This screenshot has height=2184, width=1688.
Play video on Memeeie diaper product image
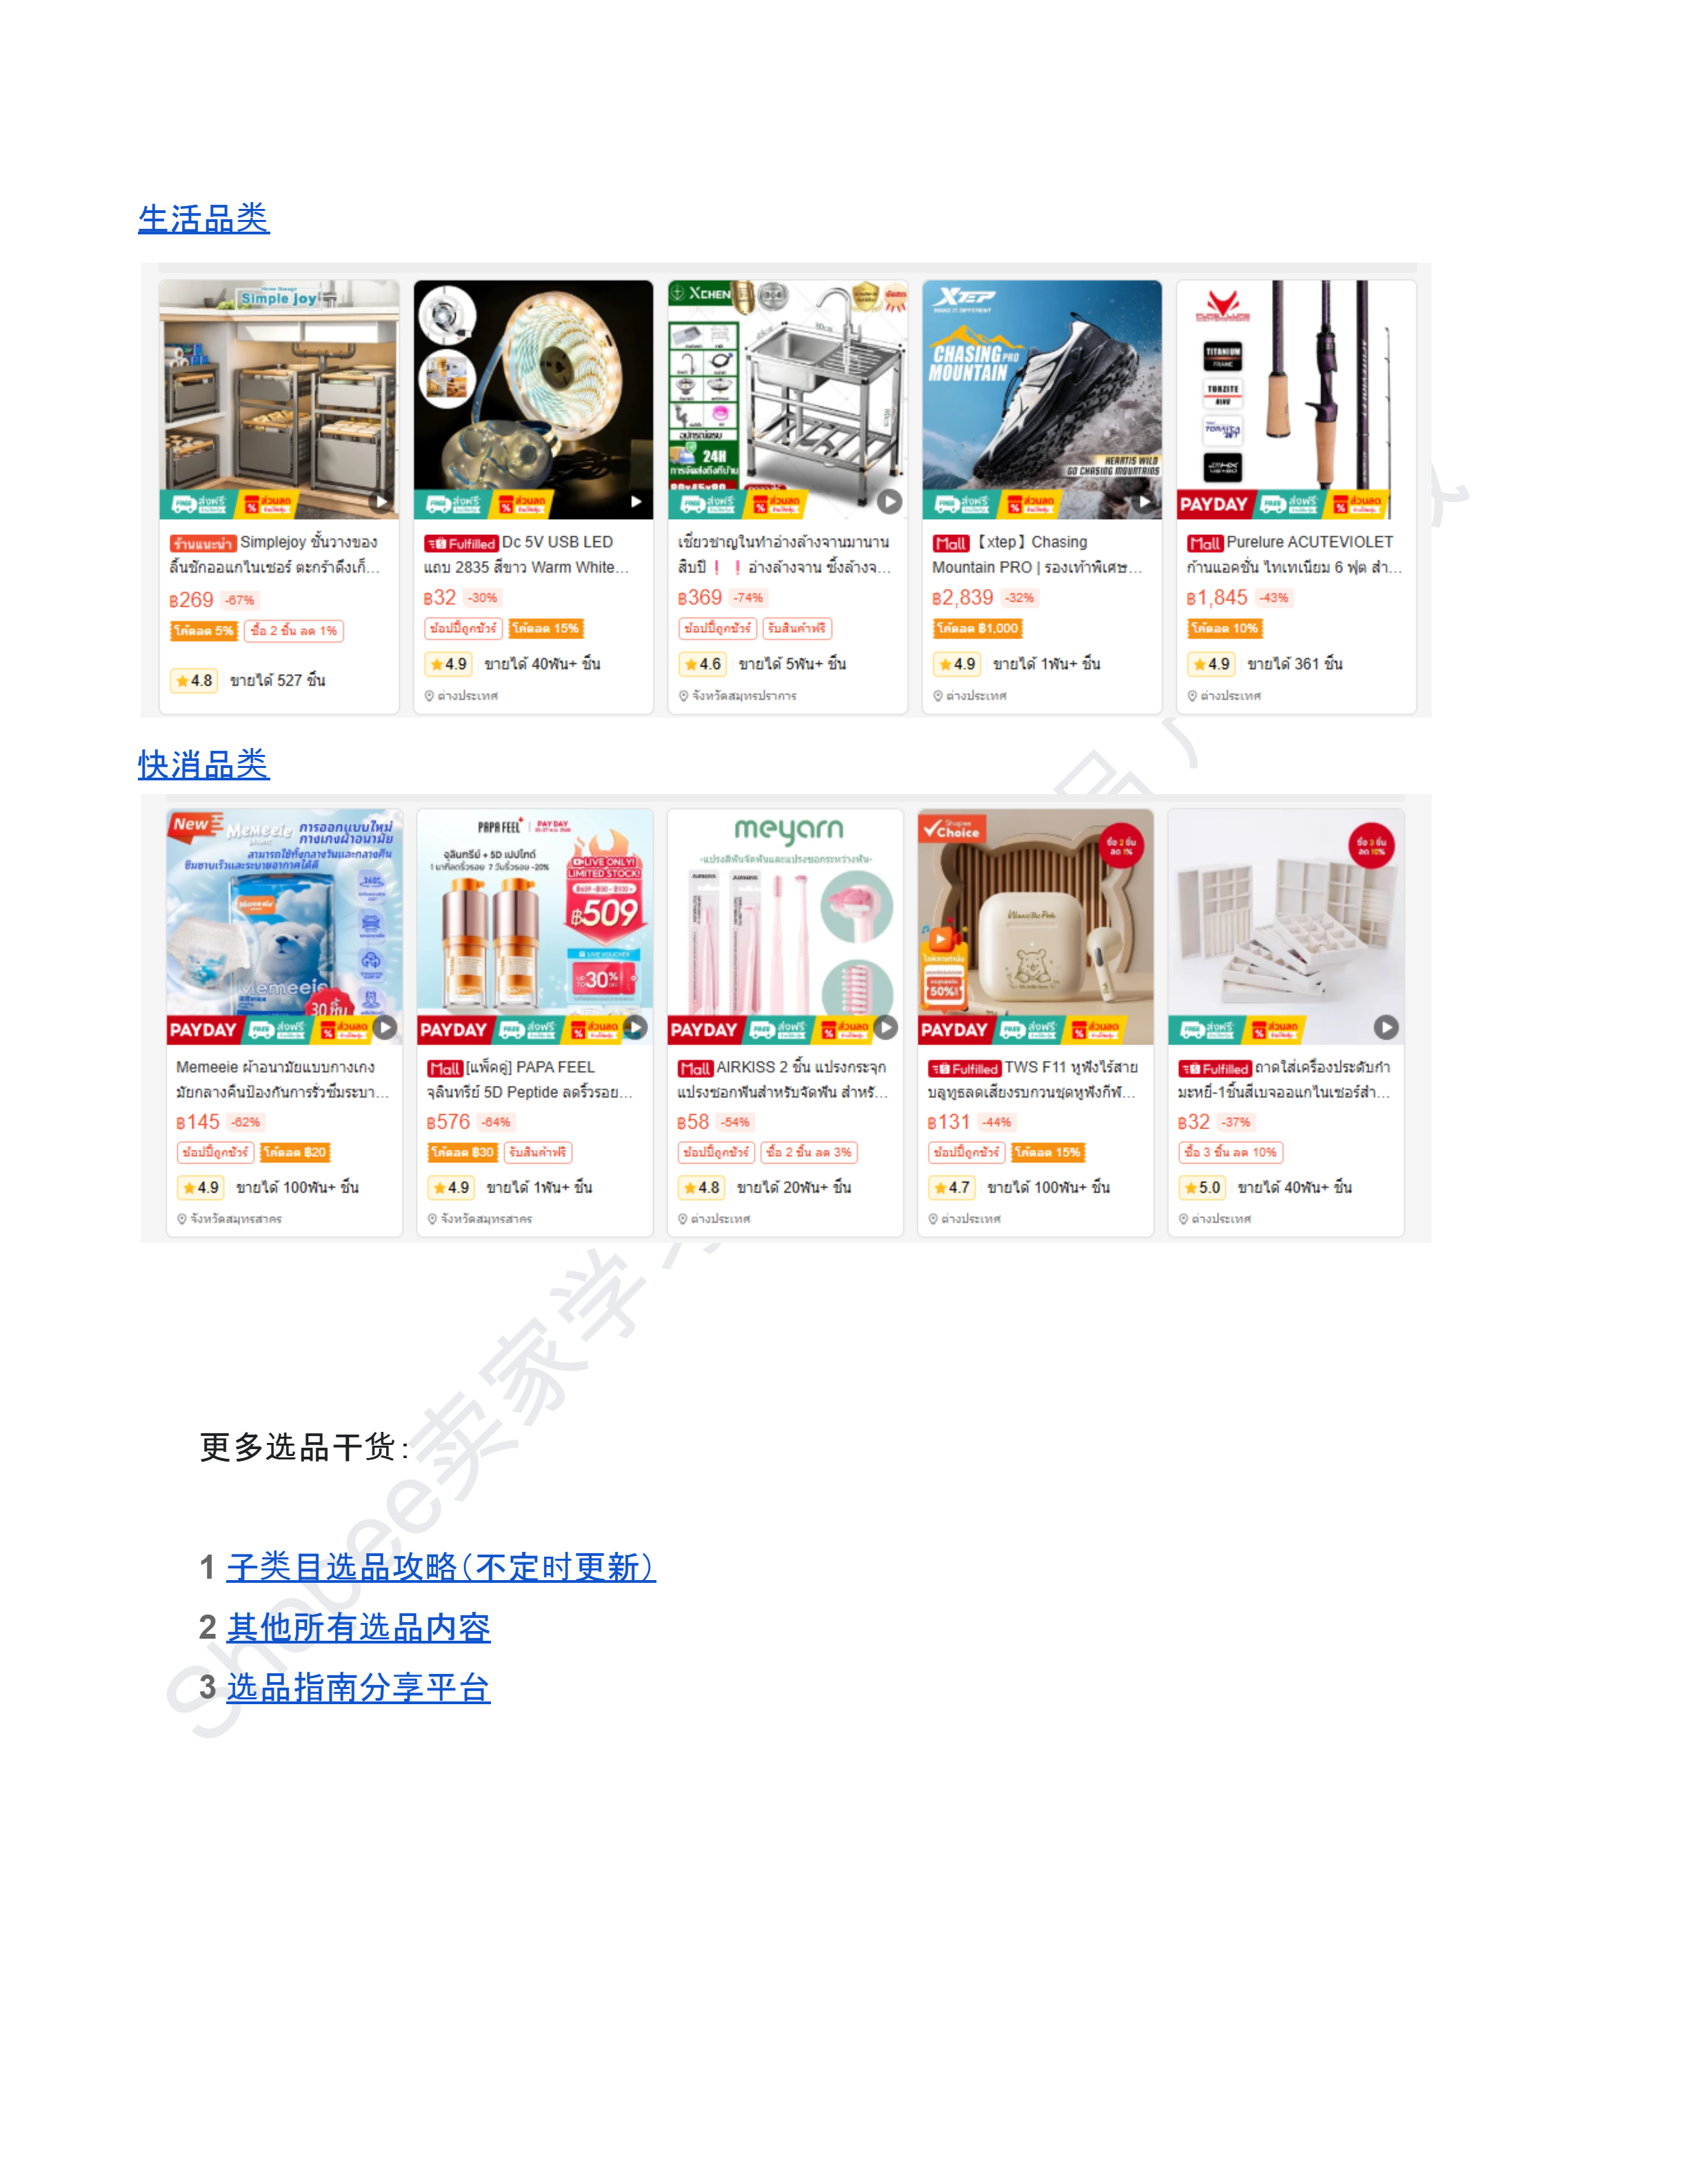(385, 1027)
